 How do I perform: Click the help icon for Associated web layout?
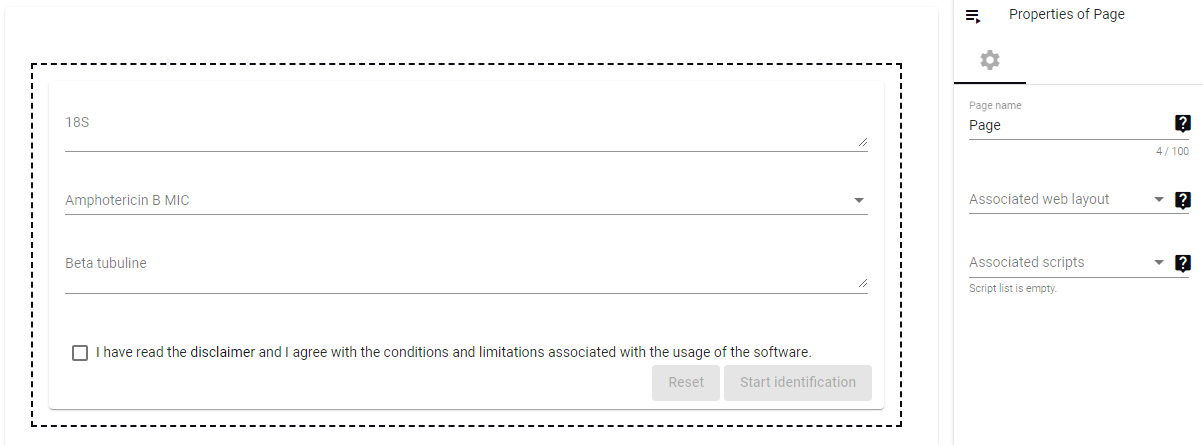click(1182, 200)
